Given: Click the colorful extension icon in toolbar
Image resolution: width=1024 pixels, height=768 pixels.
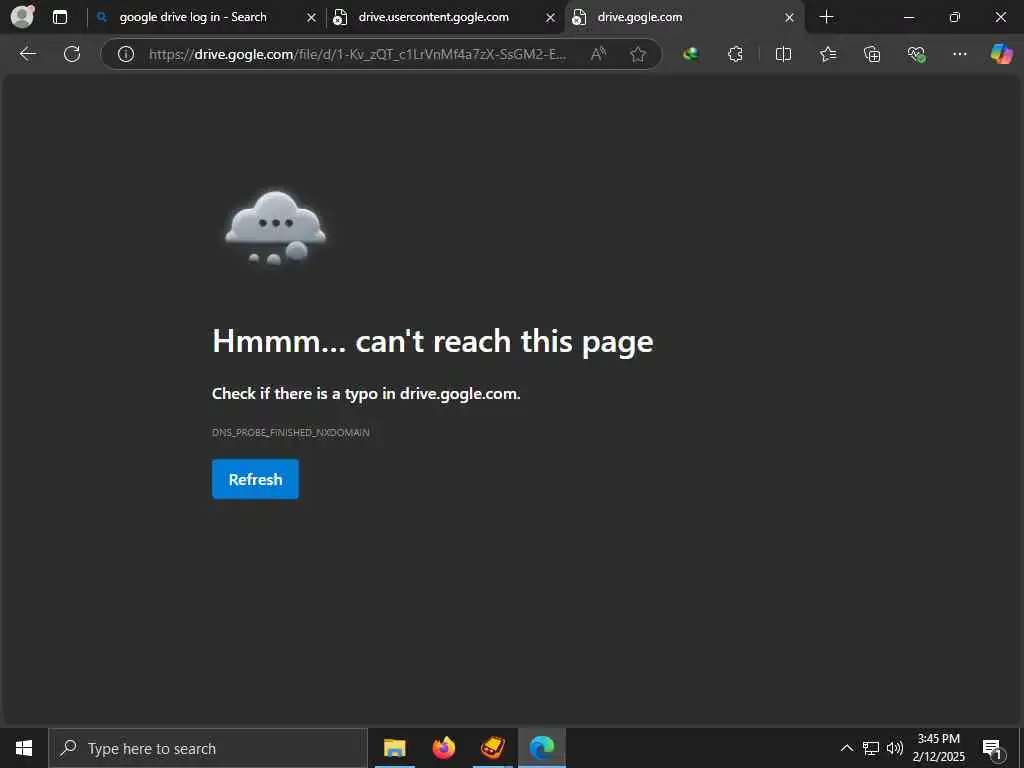Looking at the screenshot, I should click(x=690, y=54).
